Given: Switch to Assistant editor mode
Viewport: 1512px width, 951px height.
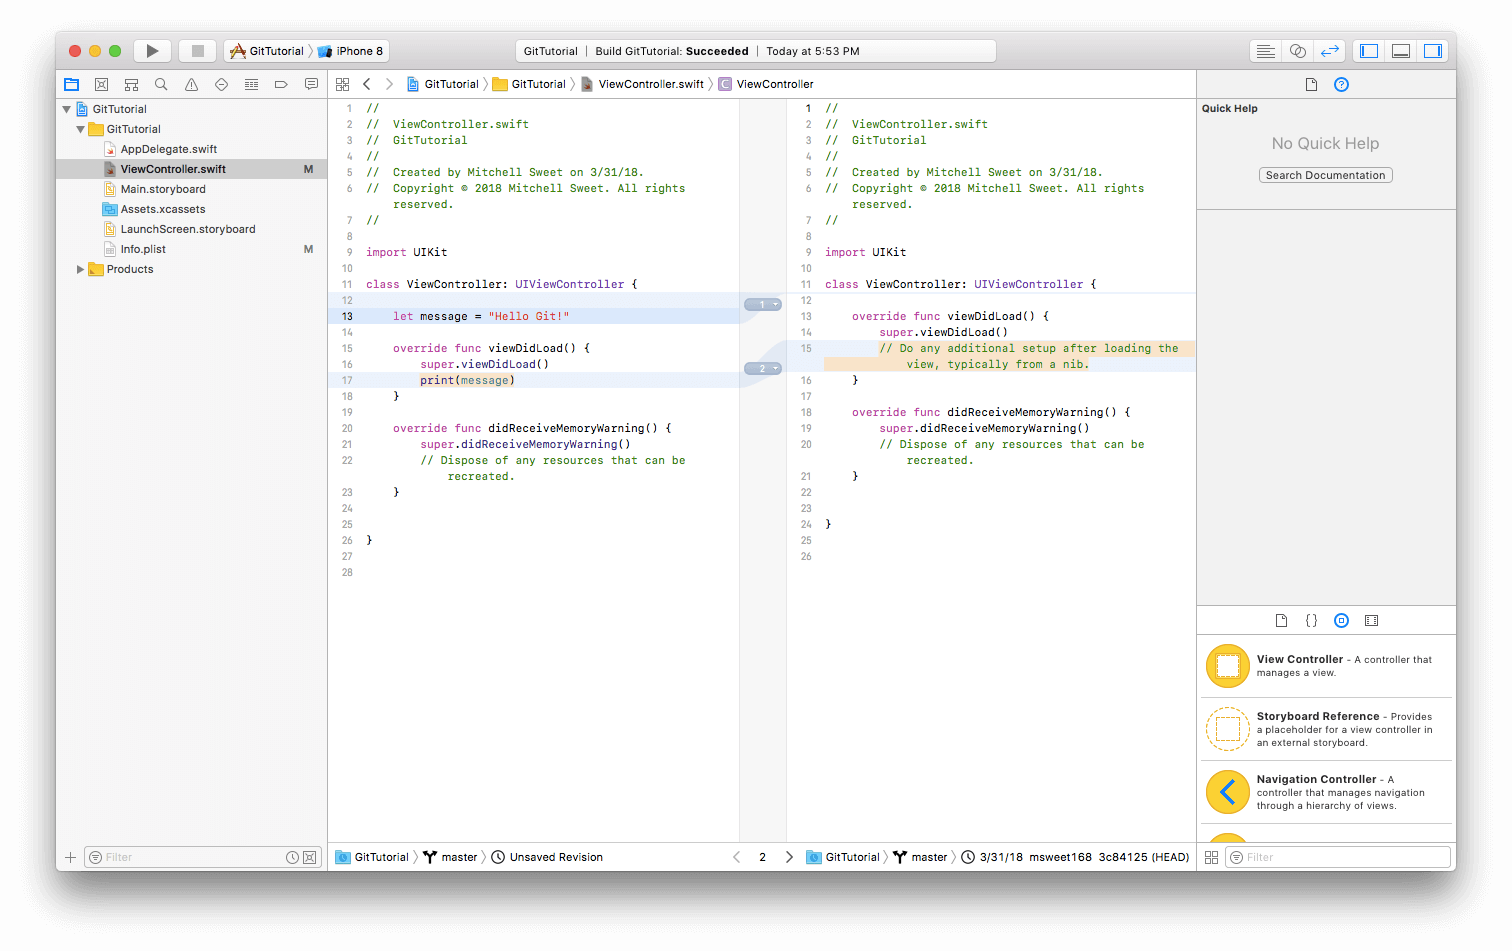Looking at the screenshot, I should [1297, 51].
